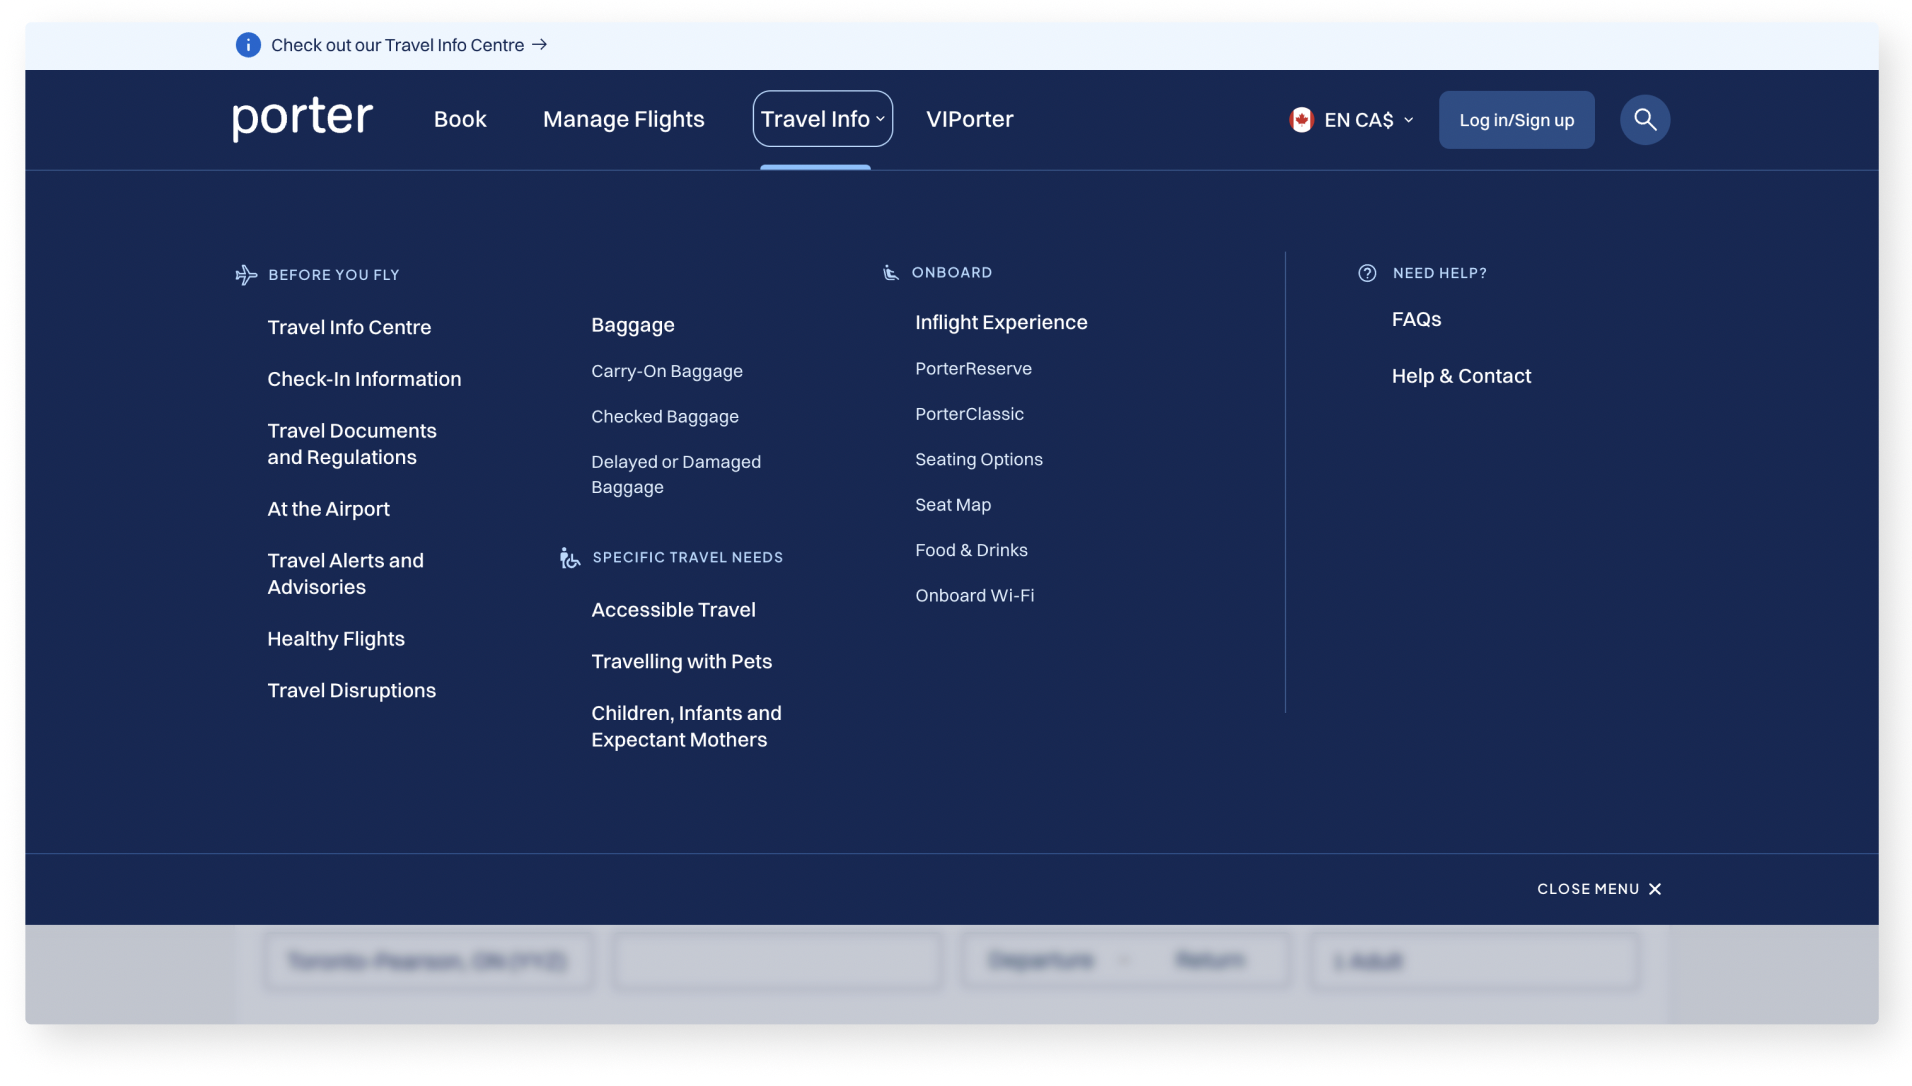Image resolution: width=1912 pixels, height=1086 pixels.
Task: Open Onboard Wi-Fi
Action: pos(974,595)
